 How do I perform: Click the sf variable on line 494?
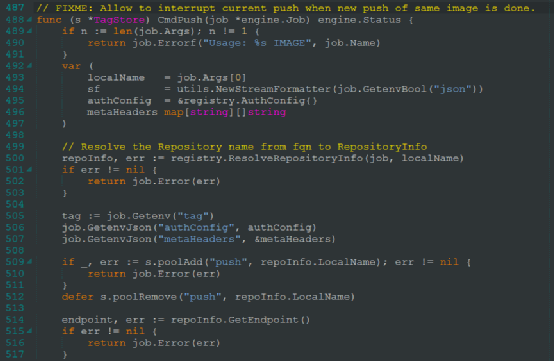click(x=94, y=89)
